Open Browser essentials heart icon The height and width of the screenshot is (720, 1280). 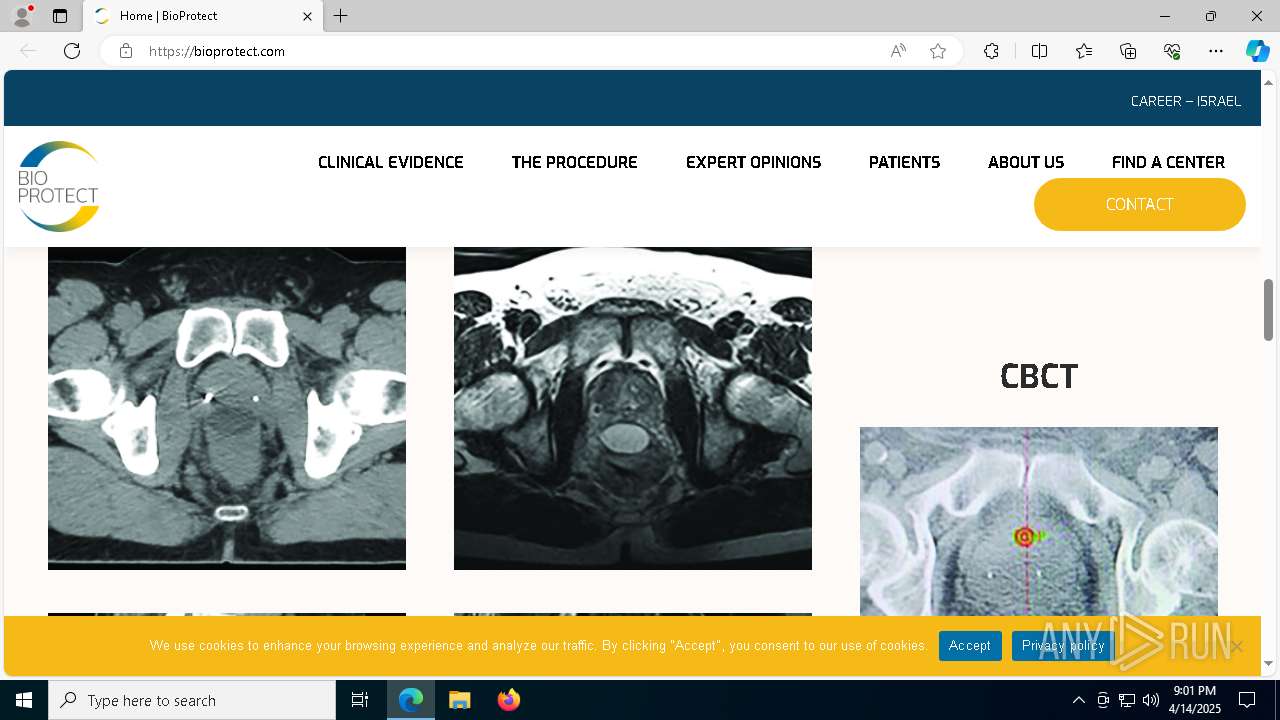1172,51
